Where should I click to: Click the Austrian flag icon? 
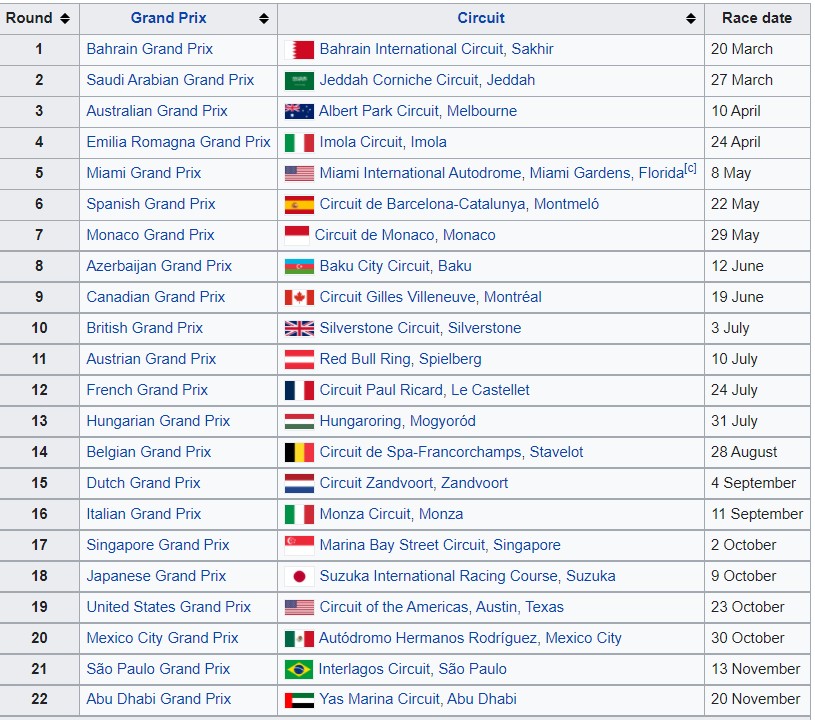[299, 359]
